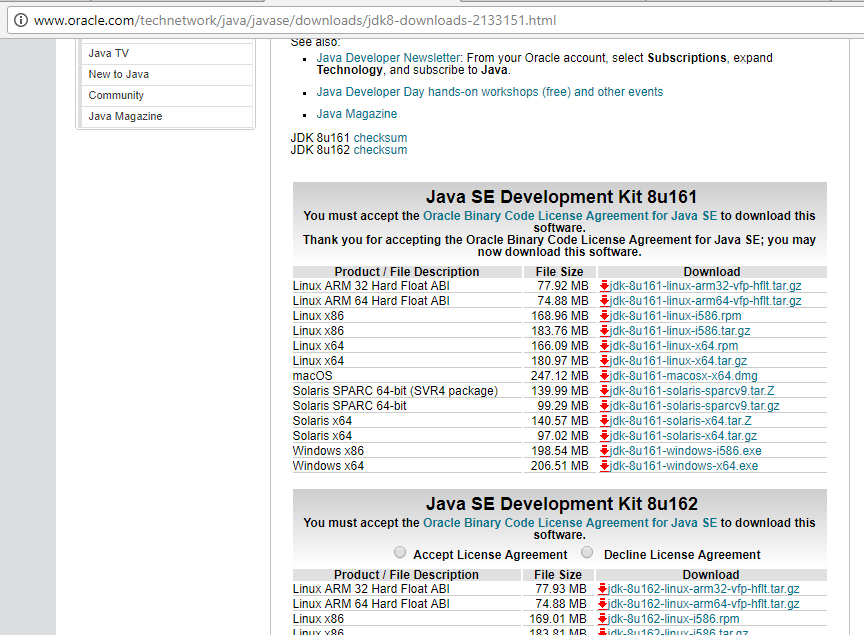Screen dimensions: 864x635
Task: Click download arrow icon for jdk-8u161-linux-i586.tar.gz
Action: 604,331
